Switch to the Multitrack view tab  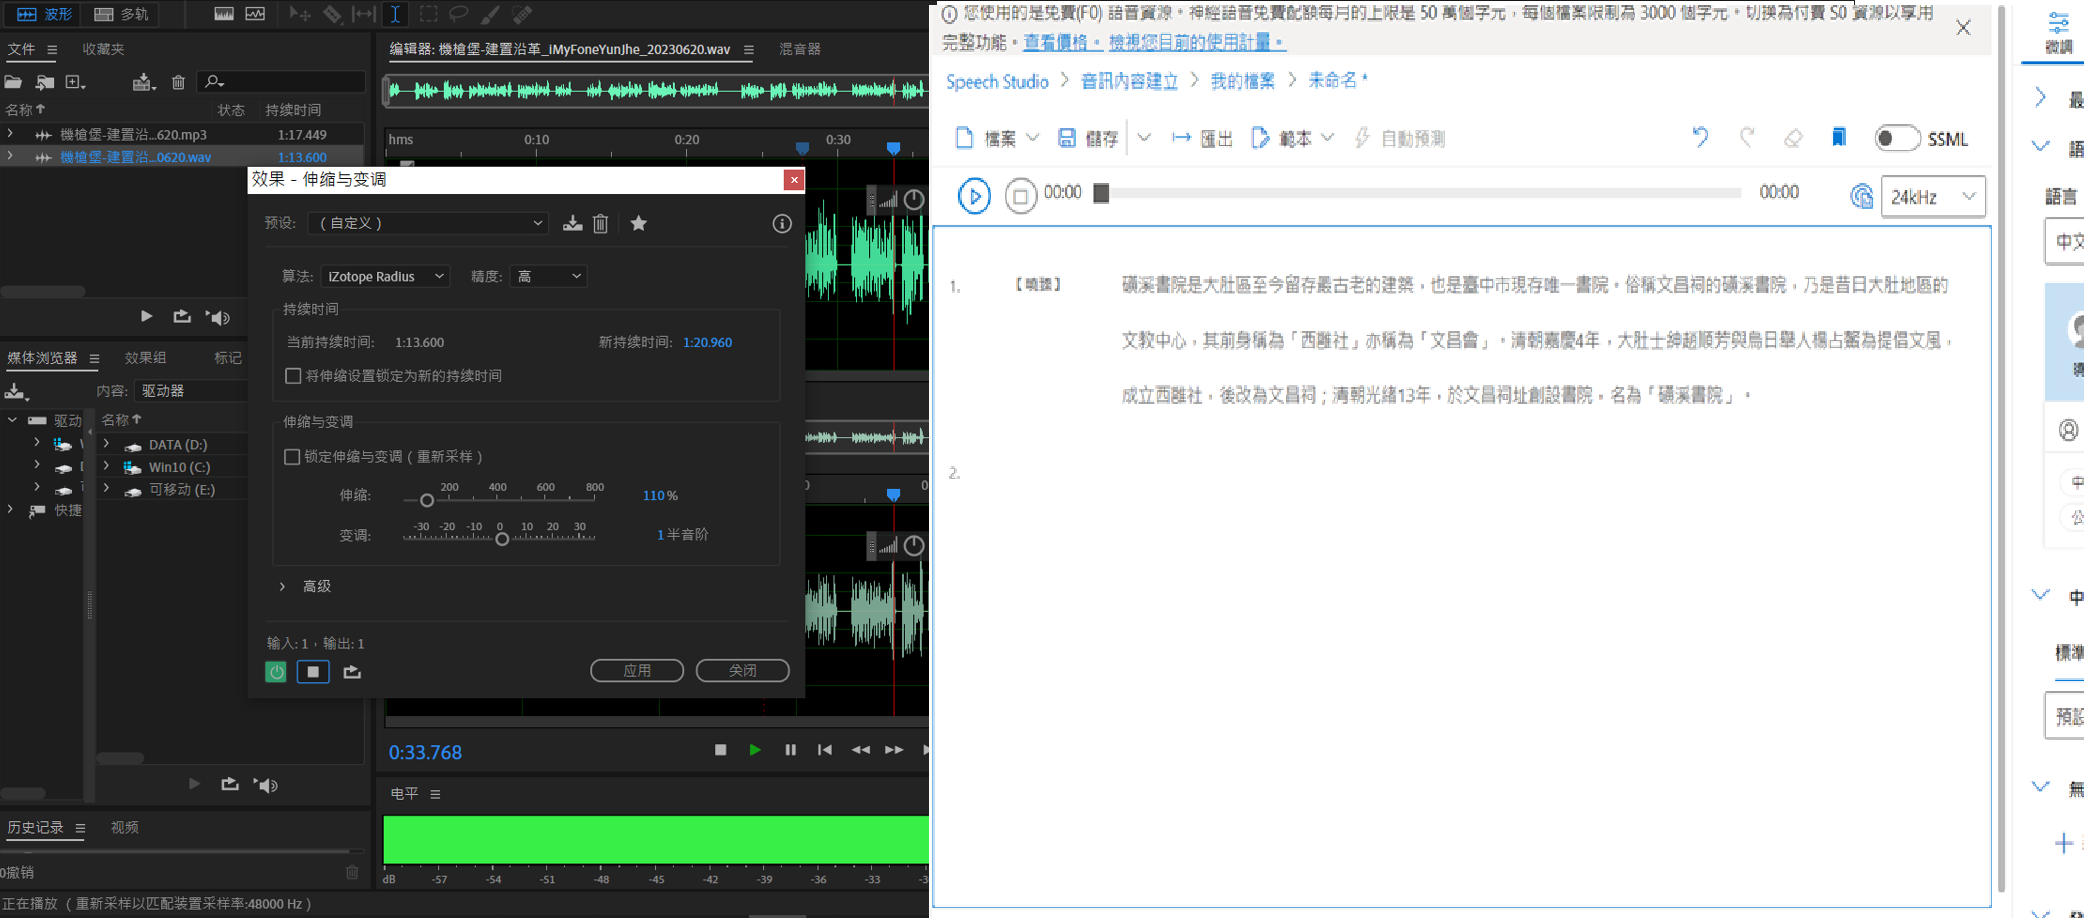[121, 14]
